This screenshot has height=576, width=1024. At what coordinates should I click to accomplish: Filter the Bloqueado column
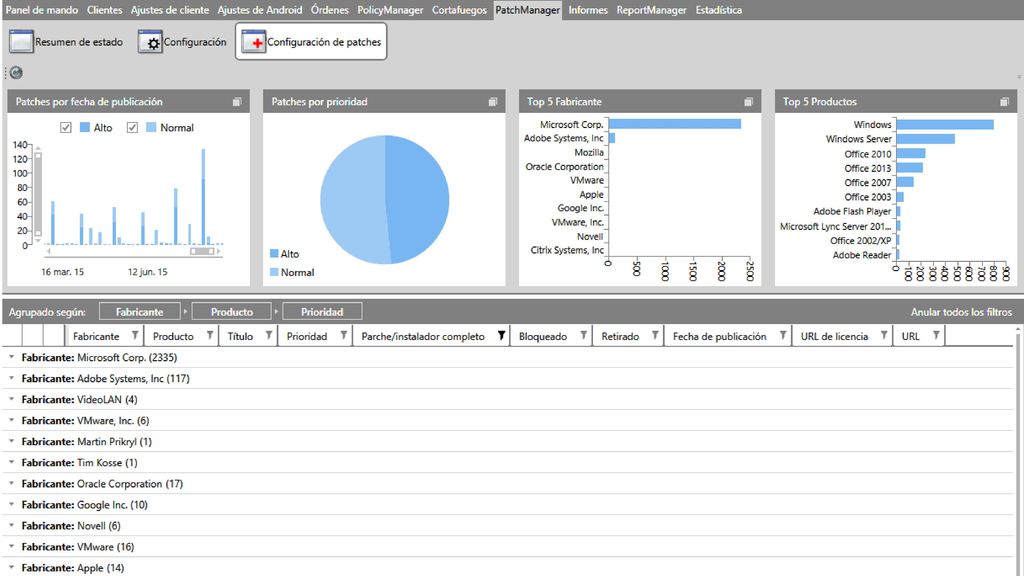coord(583,335)
